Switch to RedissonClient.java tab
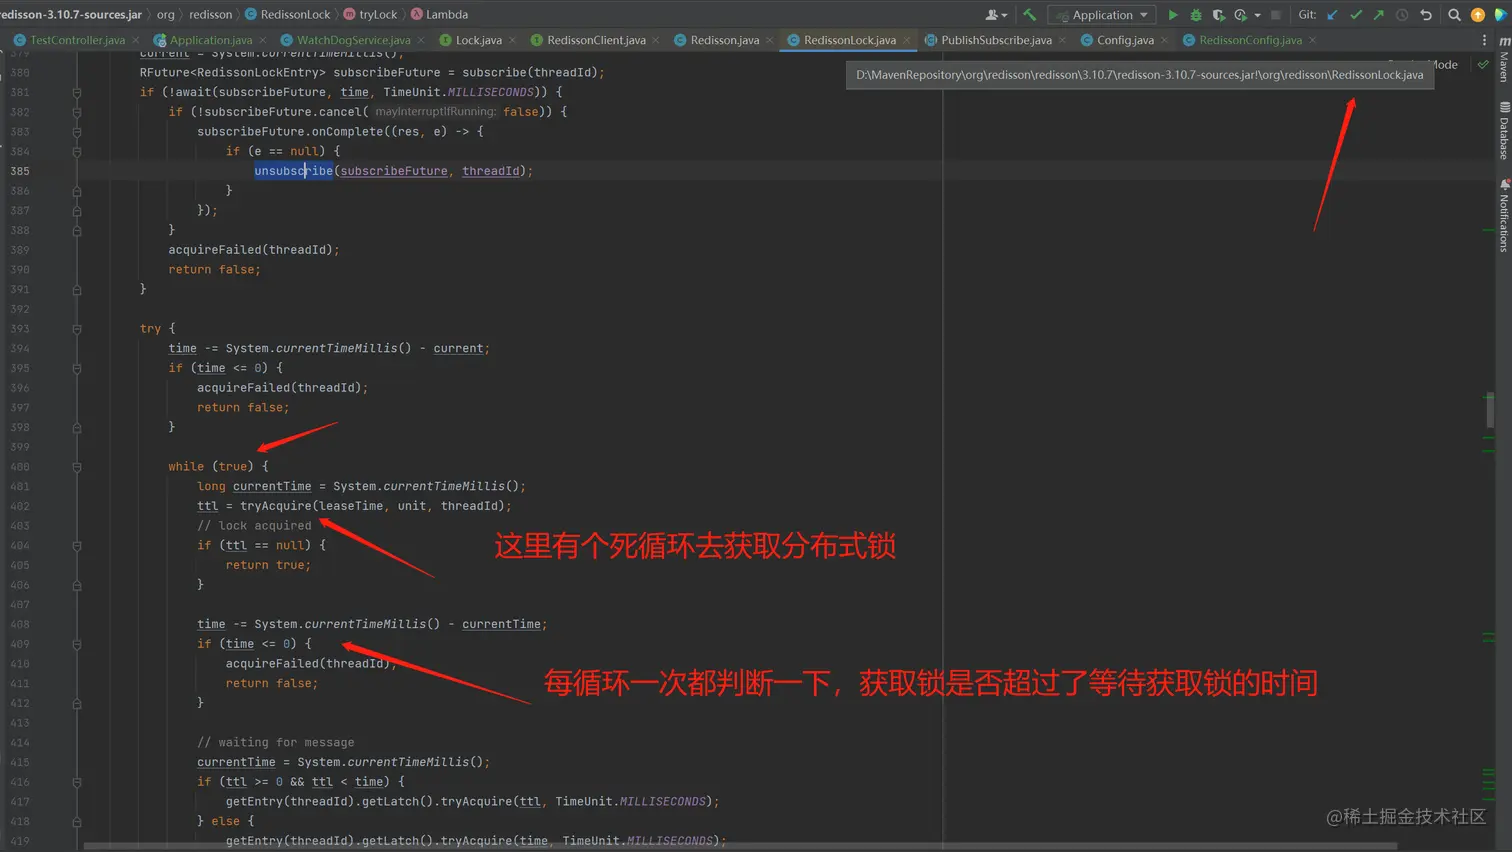This screenshot has height=852, width=1512. (596, 40)
